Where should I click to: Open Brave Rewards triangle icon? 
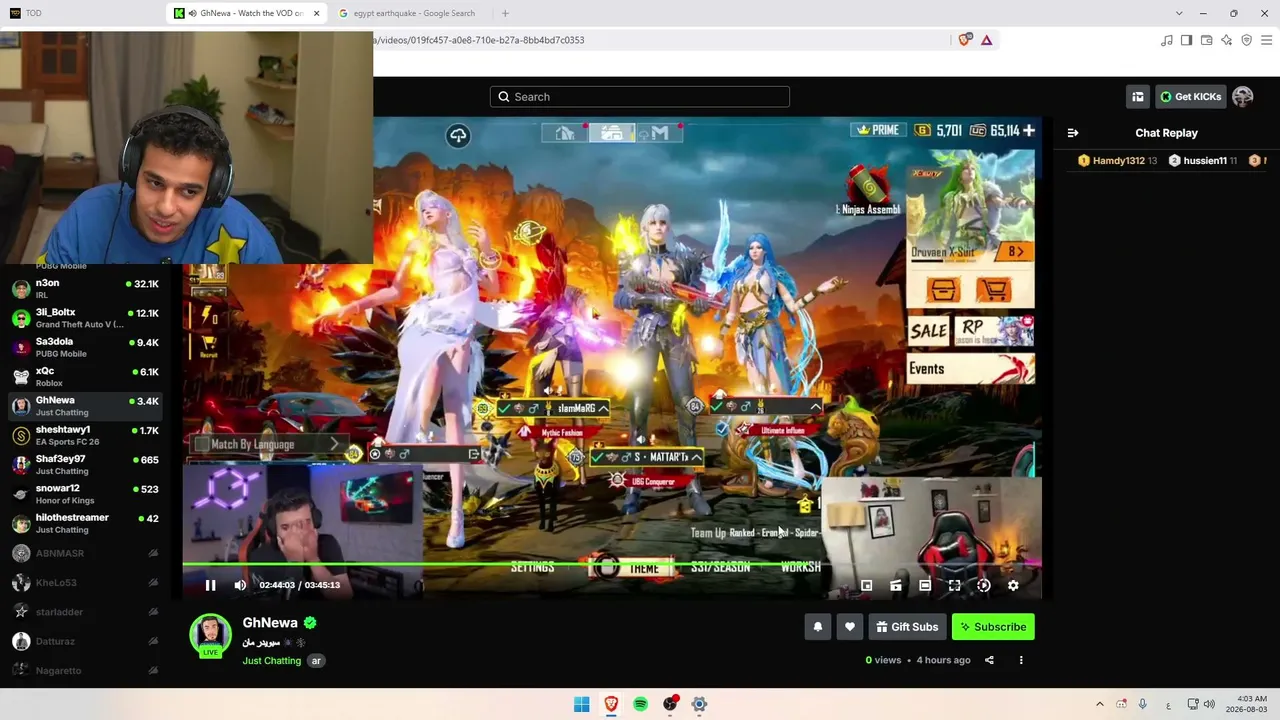coord(987,40)
